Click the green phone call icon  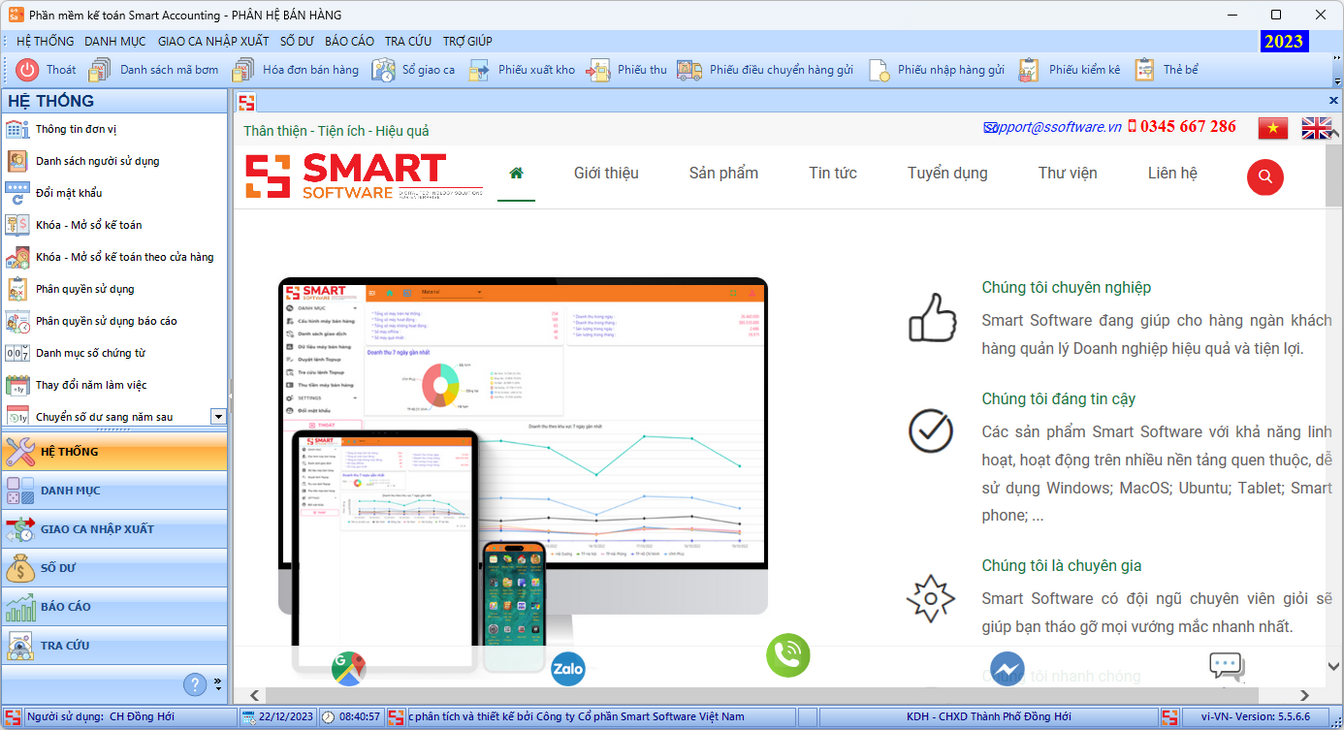point(788,655)
